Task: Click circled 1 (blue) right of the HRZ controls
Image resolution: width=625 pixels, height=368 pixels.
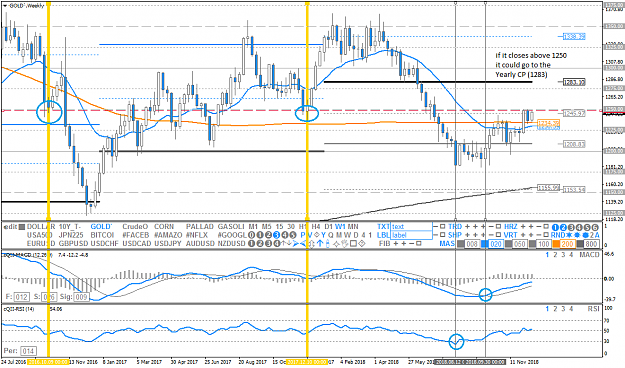Action: tap(555, 227)
